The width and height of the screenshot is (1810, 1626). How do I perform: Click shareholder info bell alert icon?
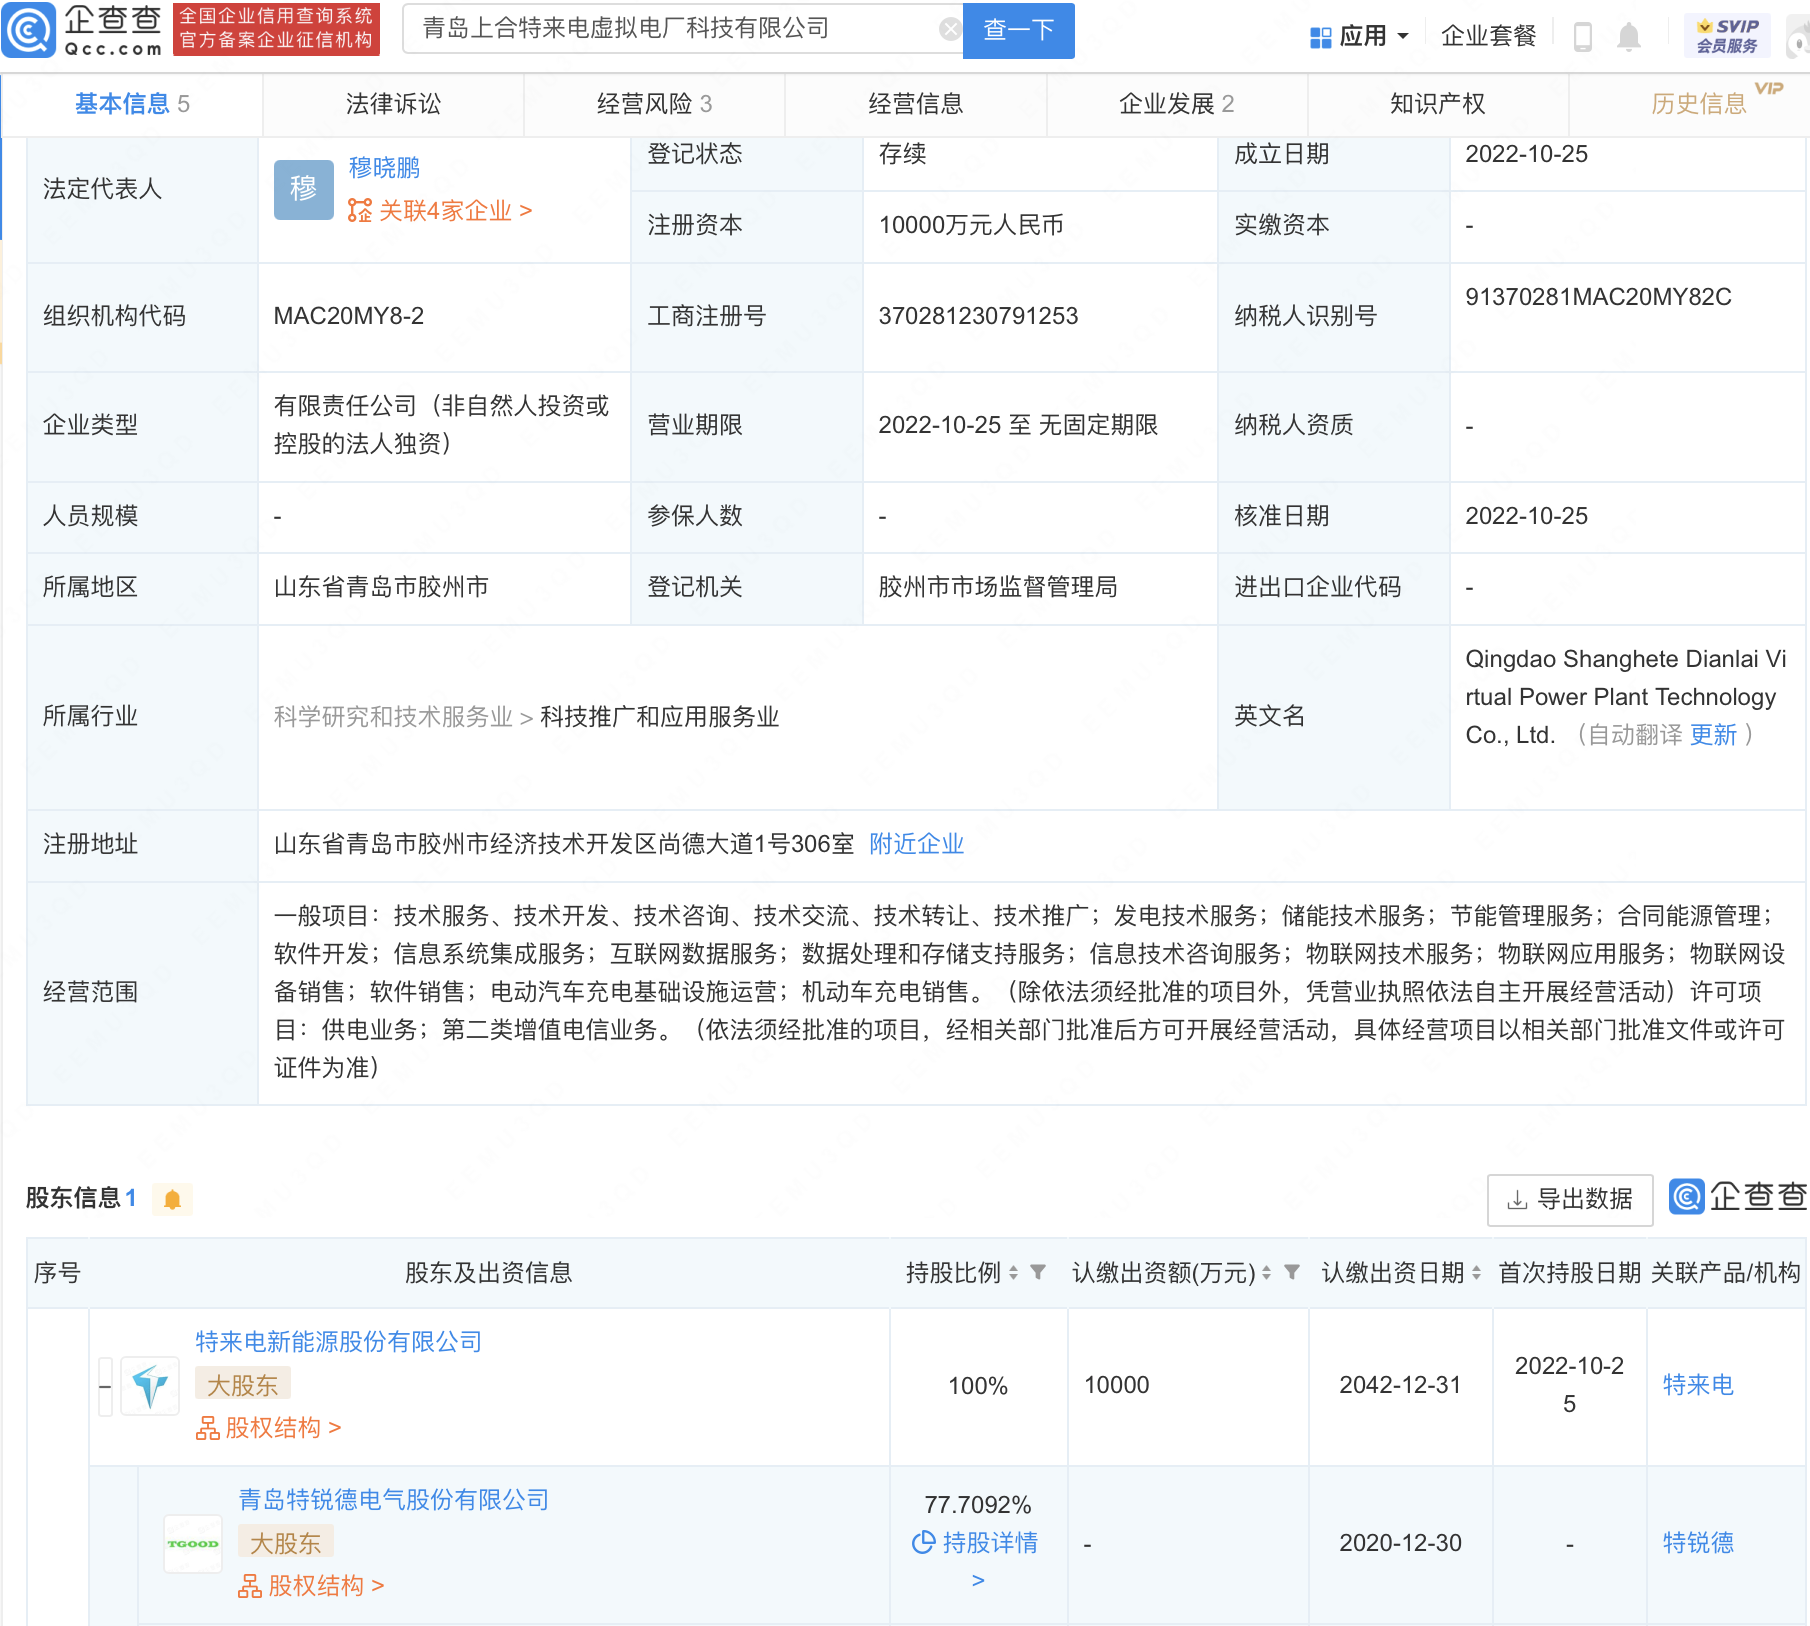pyautogui.click(x=172, y=1199)
